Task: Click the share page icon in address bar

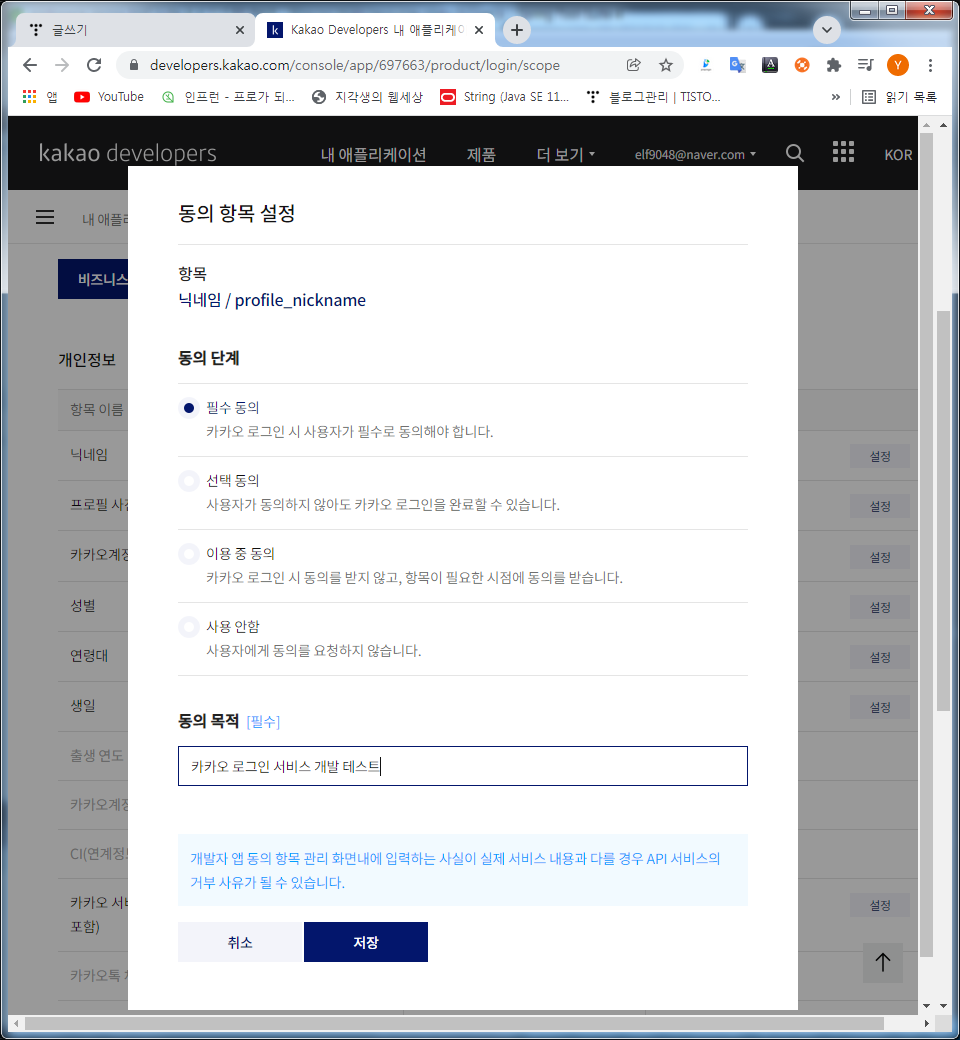Action: 634,65
